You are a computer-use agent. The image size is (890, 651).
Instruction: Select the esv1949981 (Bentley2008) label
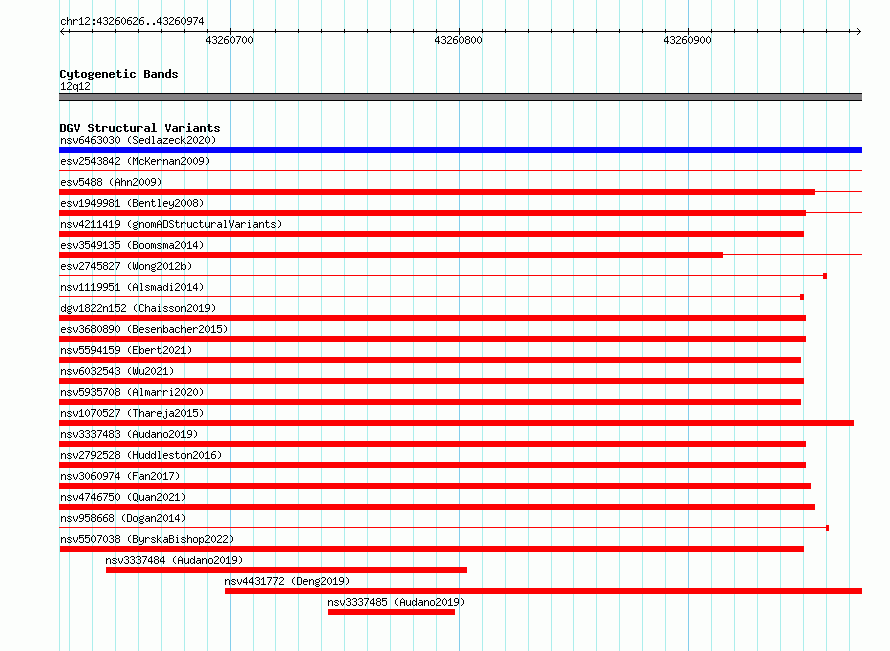point(132,203)
